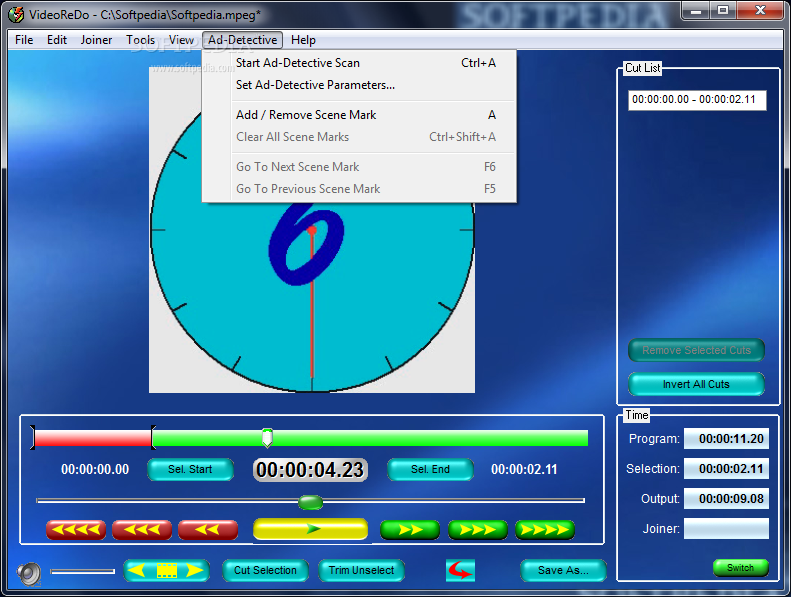Click the fastest forward green button

click(x=545, y=529)
